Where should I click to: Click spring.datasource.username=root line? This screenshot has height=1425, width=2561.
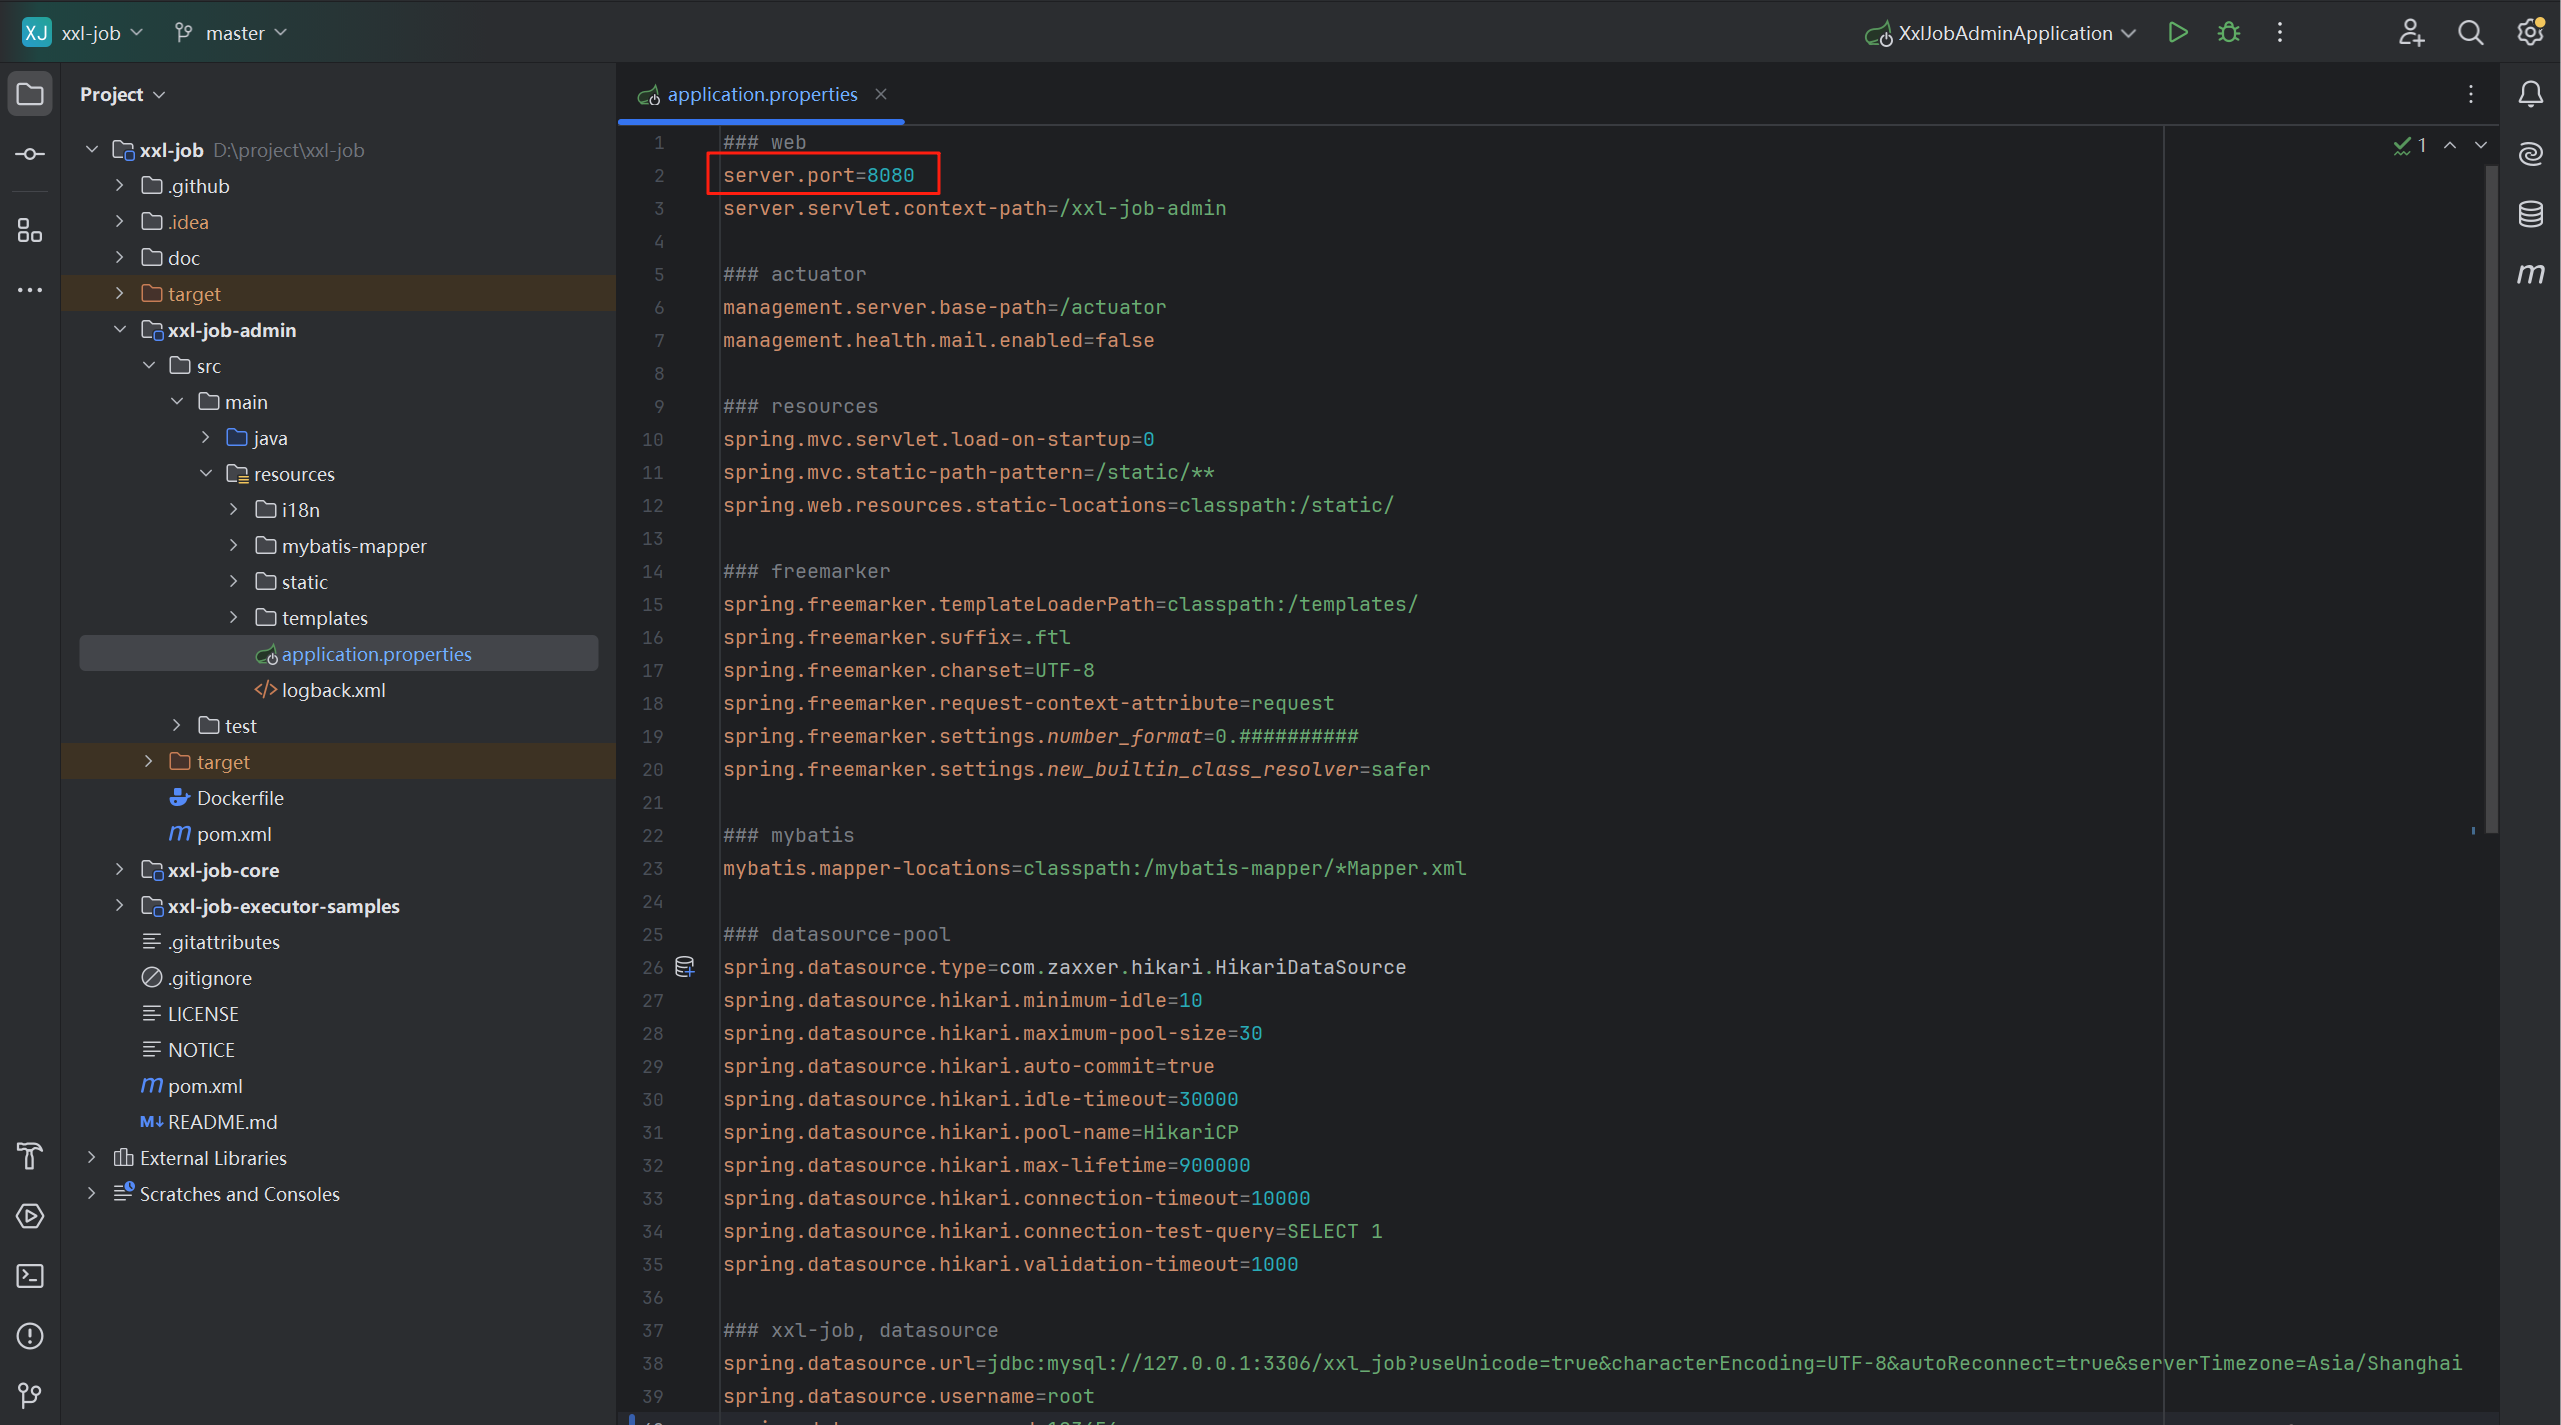click(908, 1396)
